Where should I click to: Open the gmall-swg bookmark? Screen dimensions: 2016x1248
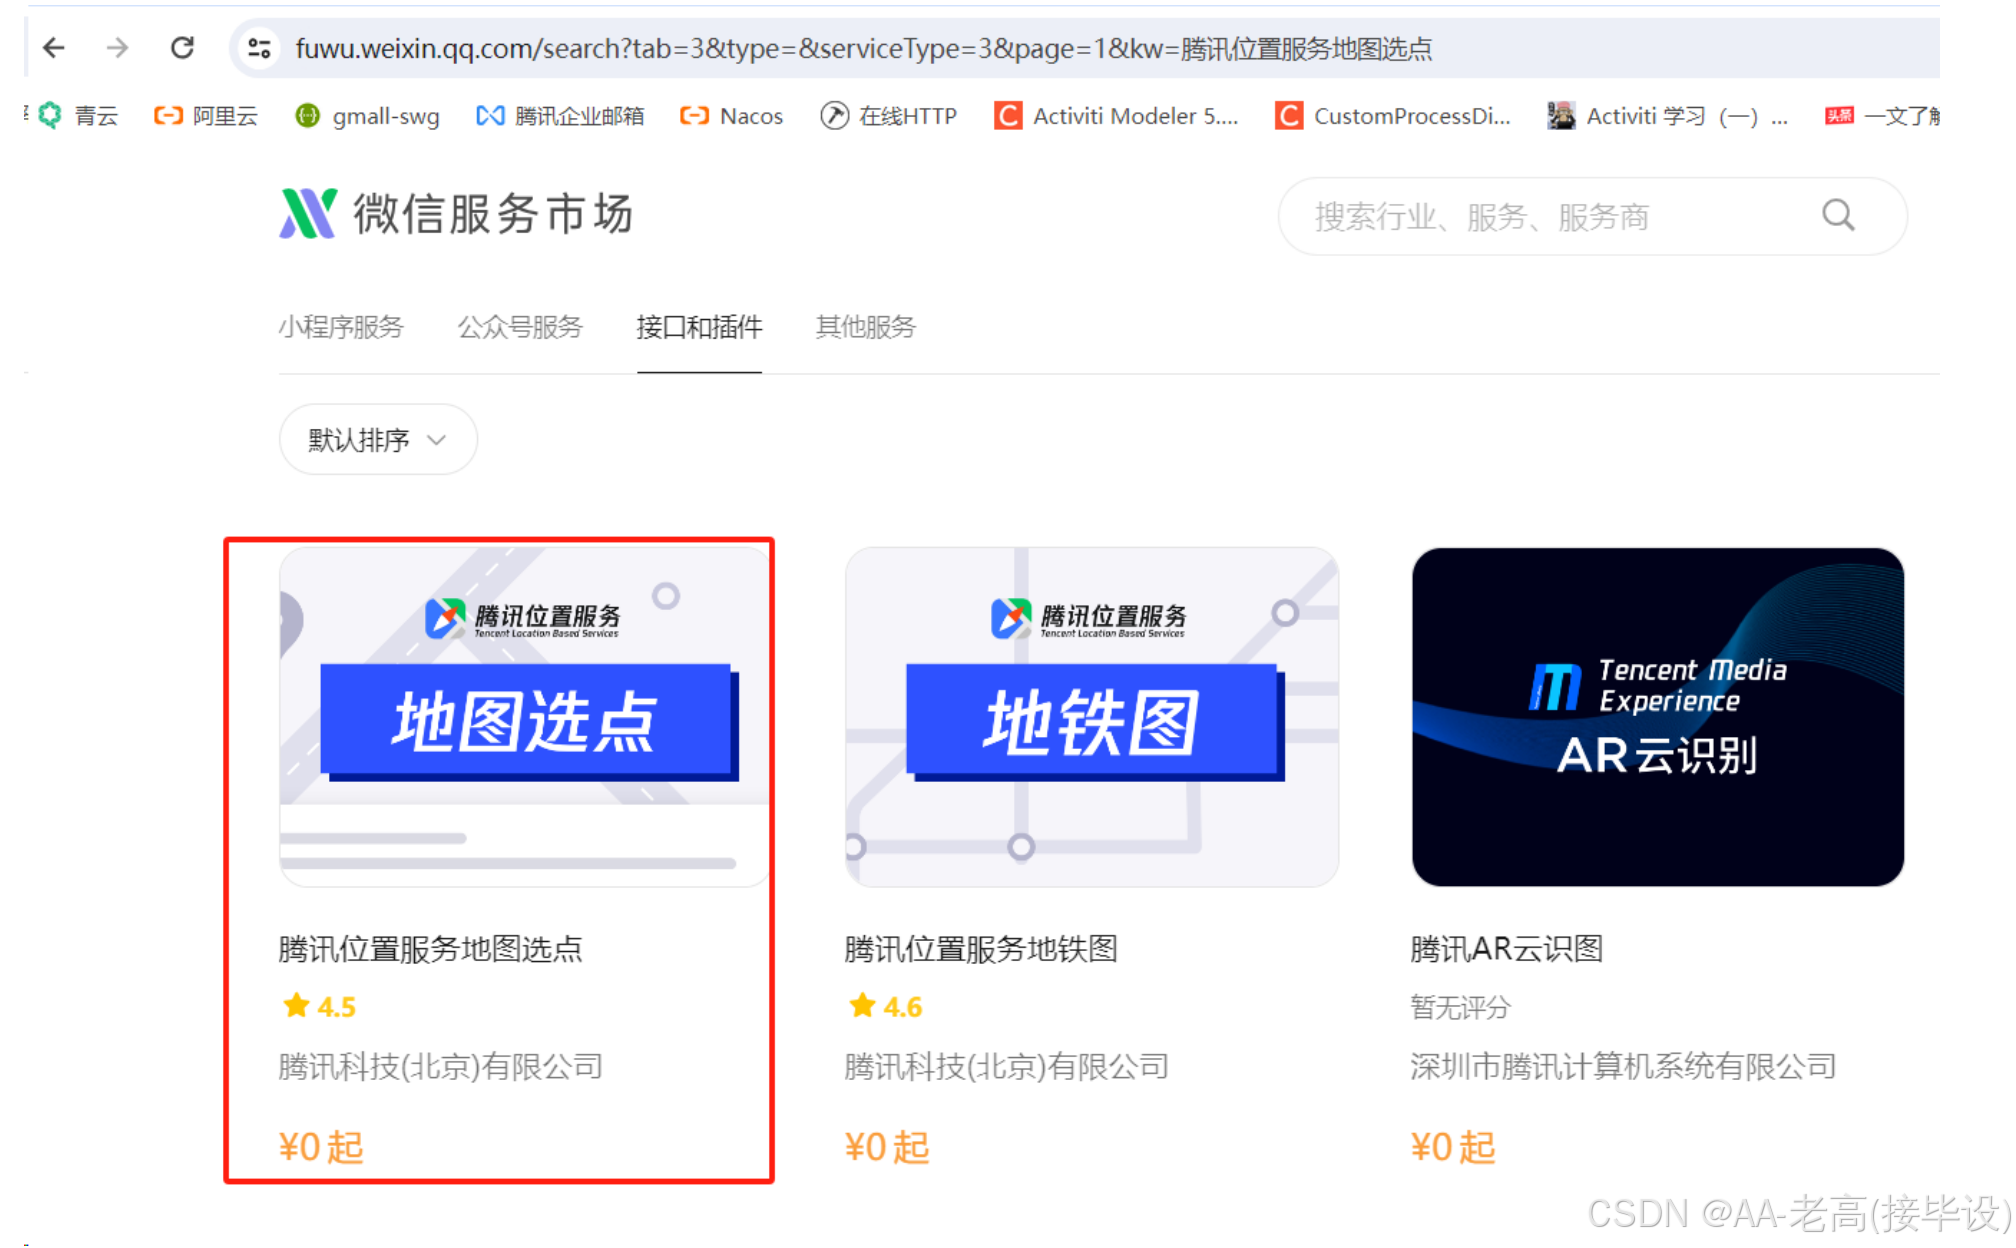pyautogui.click(x=368, y=116)
